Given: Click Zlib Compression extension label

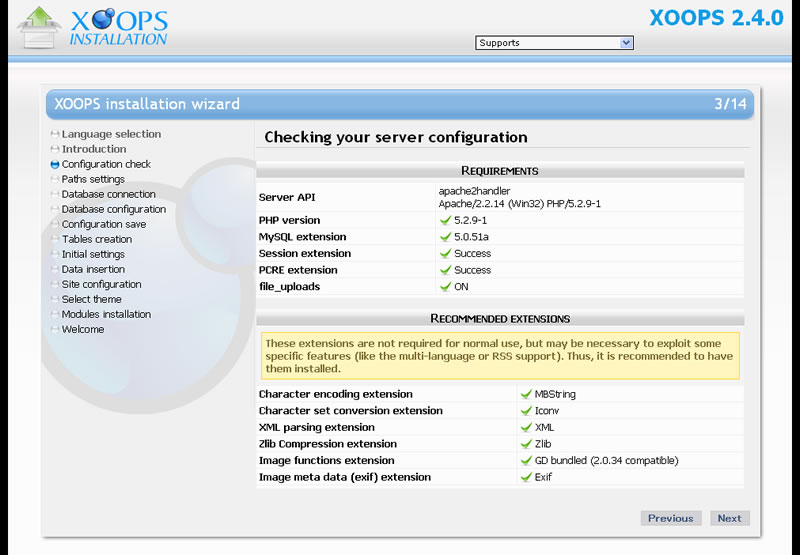Looking at the screenshot, I should coord(328,444).
